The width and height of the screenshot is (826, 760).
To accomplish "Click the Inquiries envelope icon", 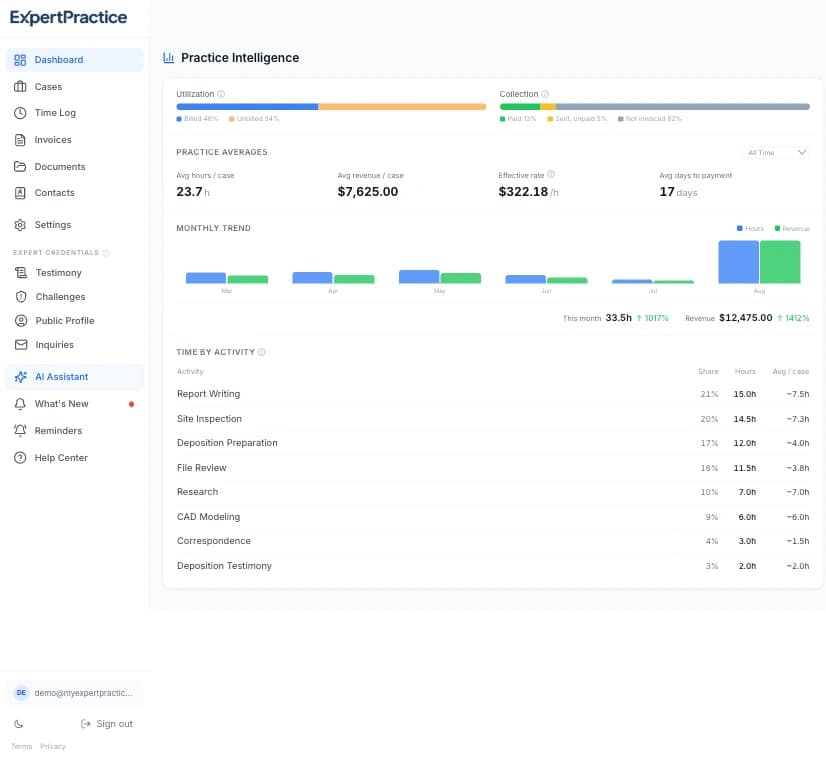I will (21, 344).
